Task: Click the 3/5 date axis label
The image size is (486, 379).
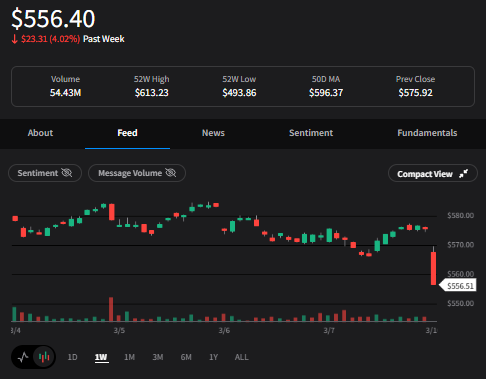Action: 119,331
